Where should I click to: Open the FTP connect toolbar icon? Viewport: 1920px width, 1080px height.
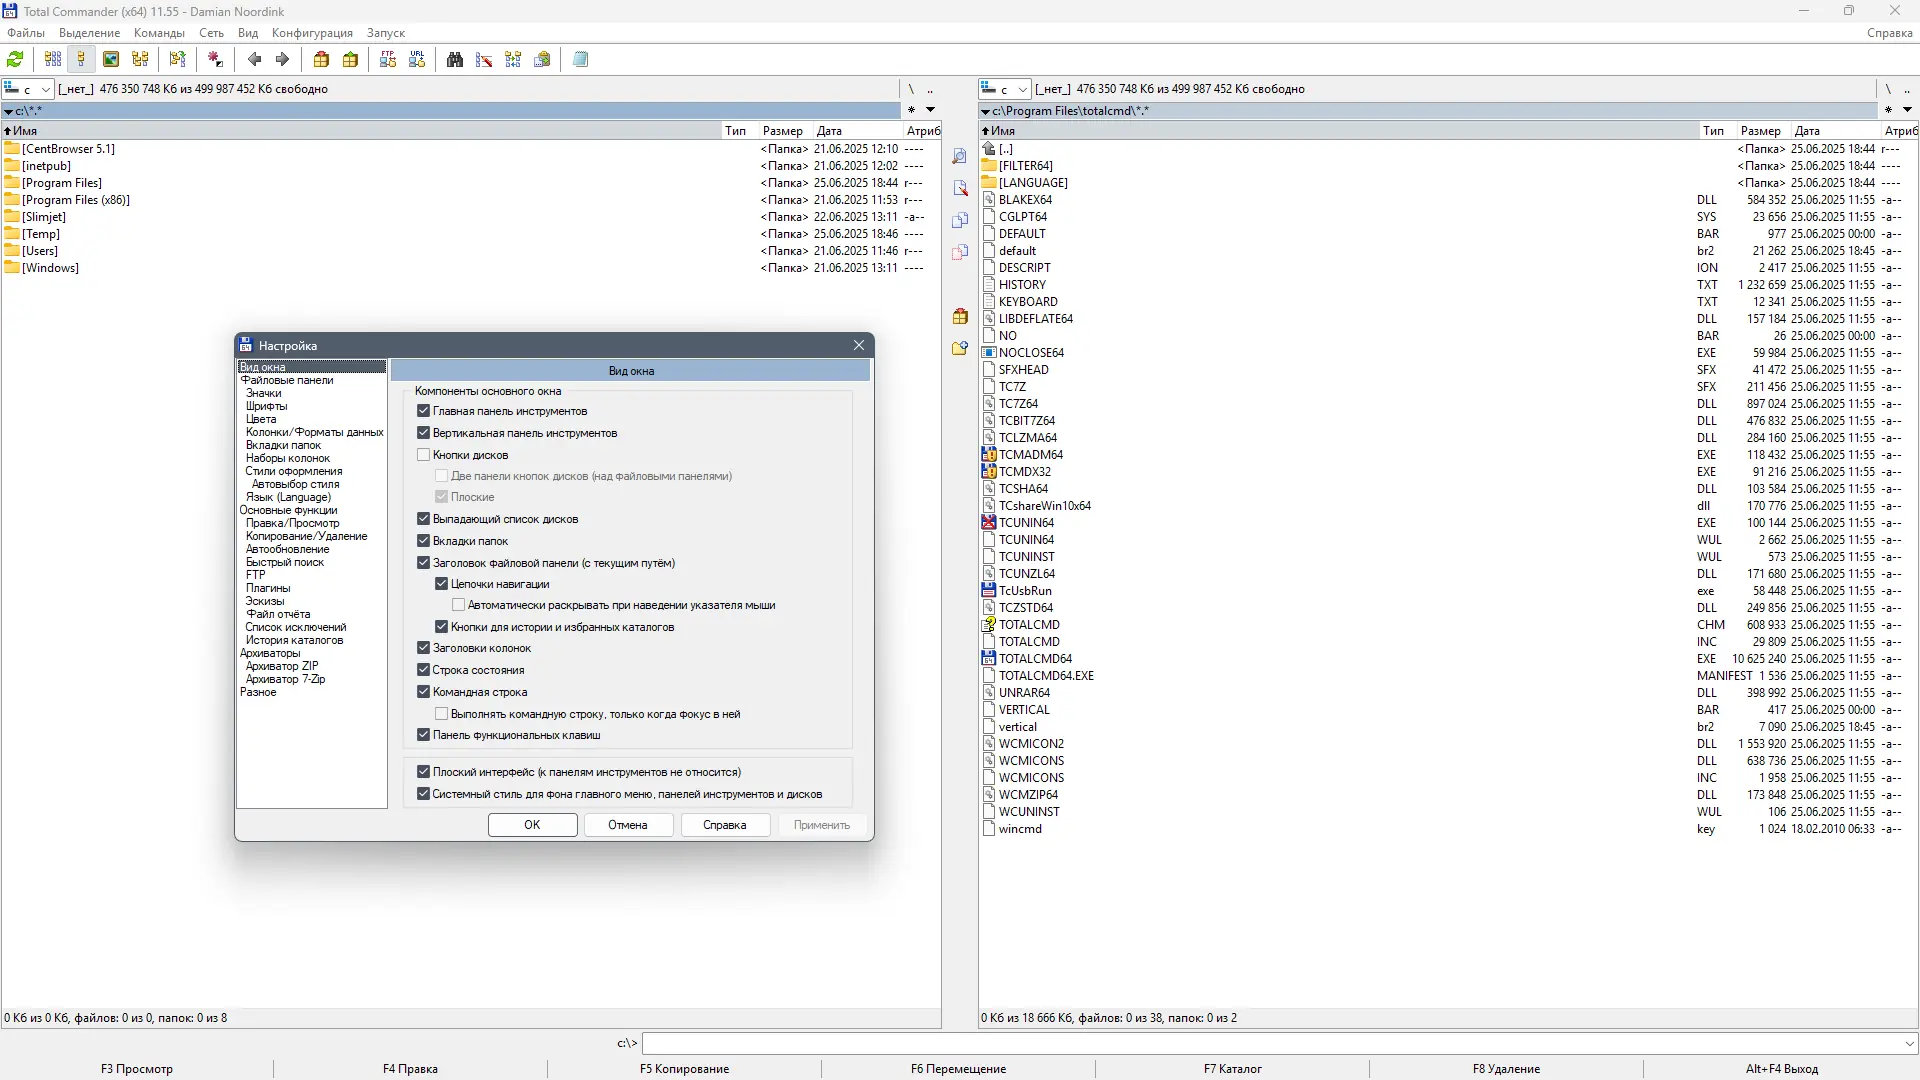pyautogui.click(x=388, y=60)
